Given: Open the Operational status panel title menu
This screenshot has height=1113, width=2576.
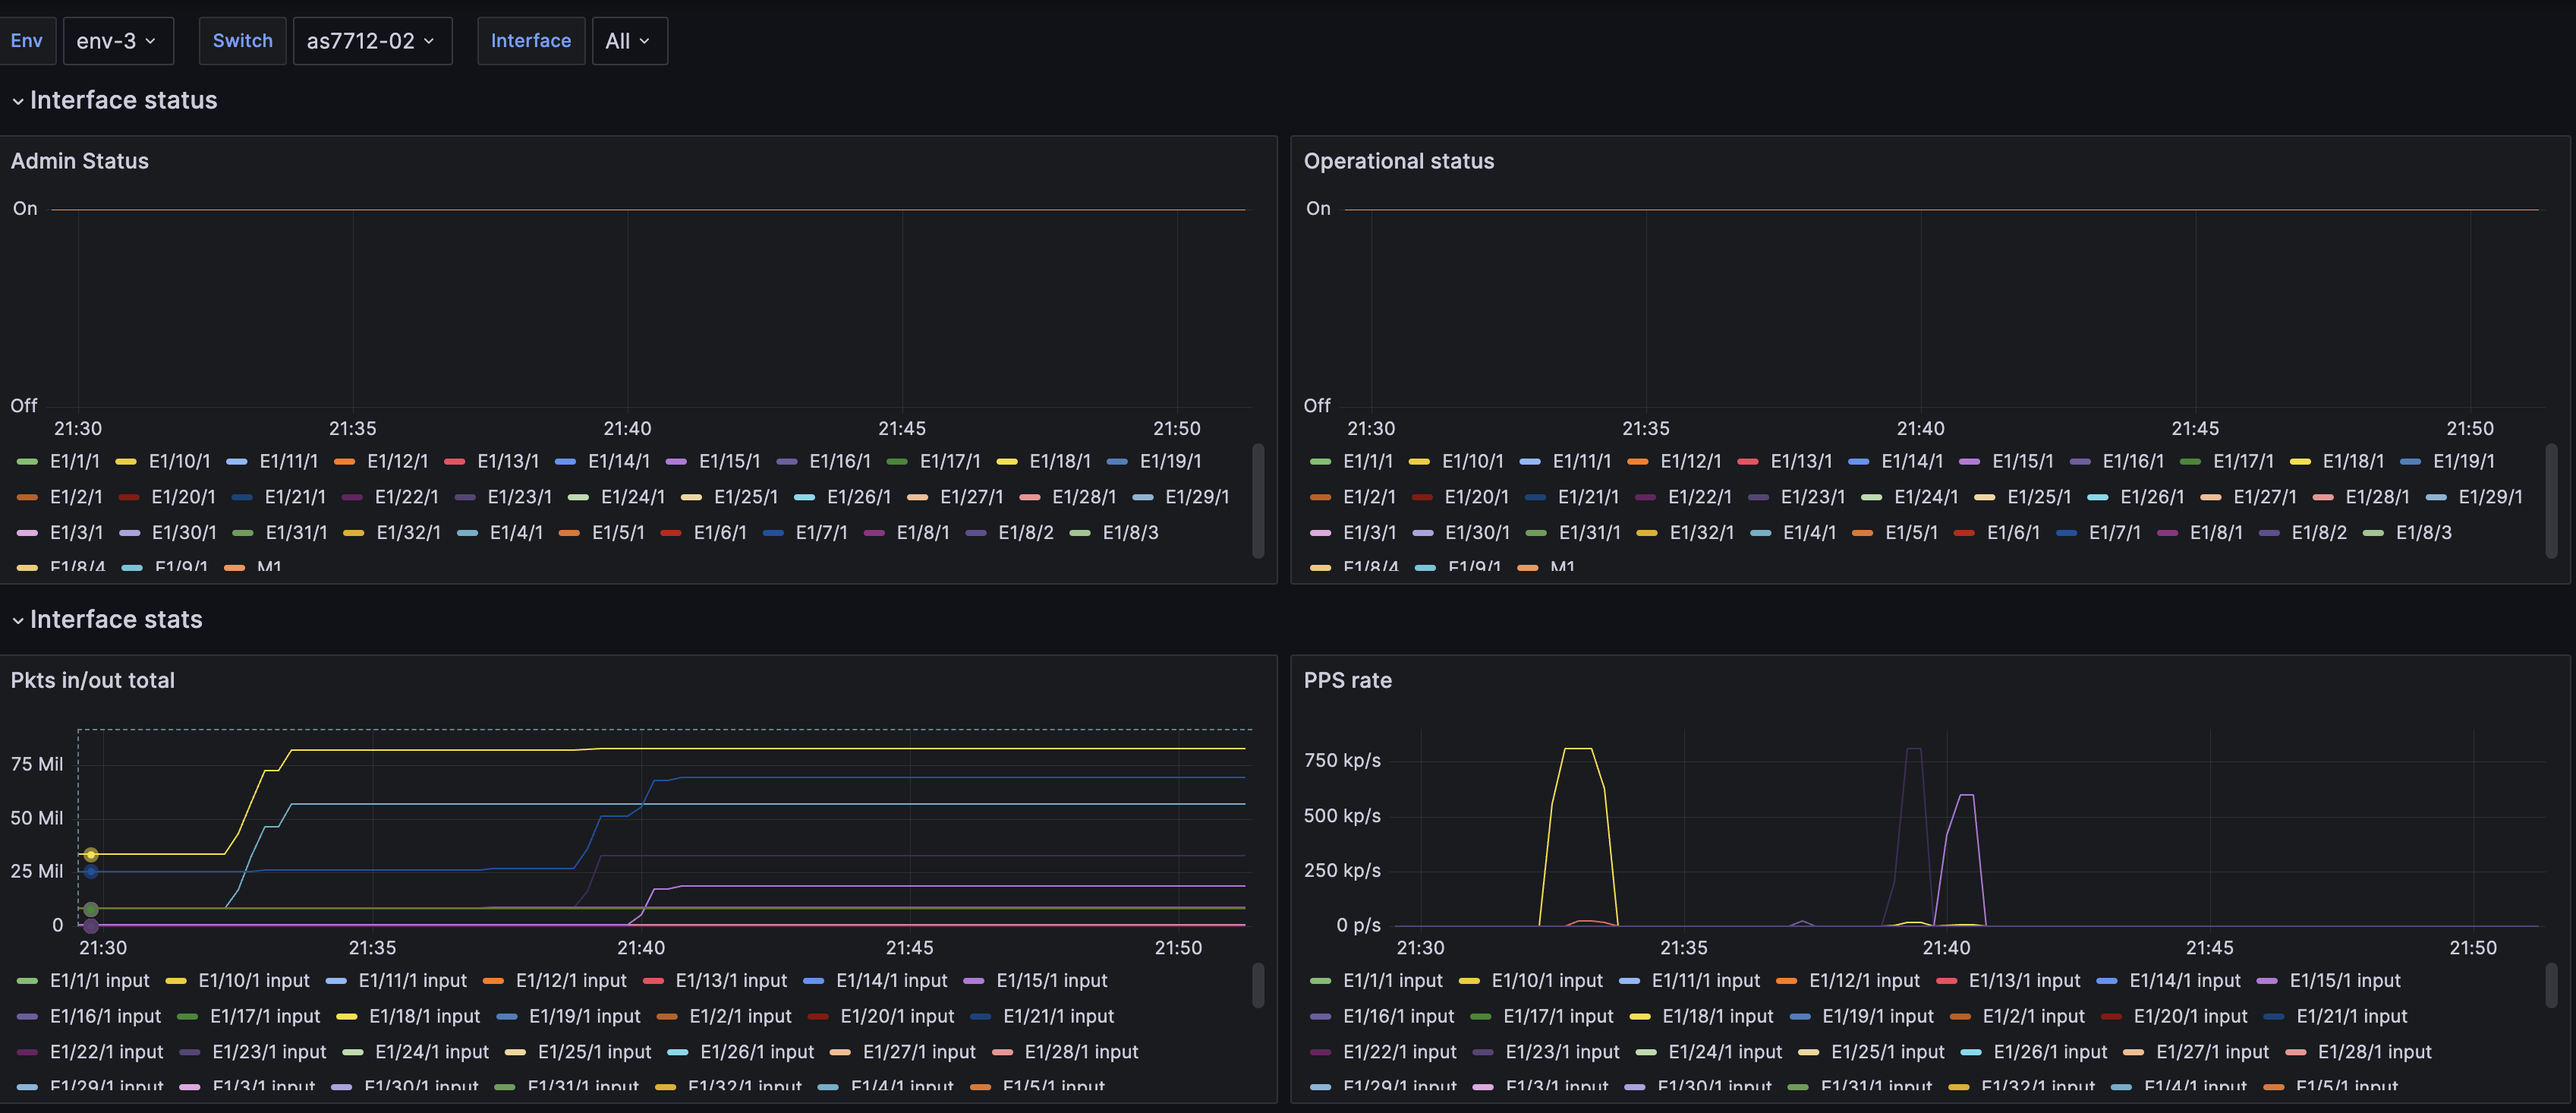Looking at the screenshot, I should [1398, 161].
